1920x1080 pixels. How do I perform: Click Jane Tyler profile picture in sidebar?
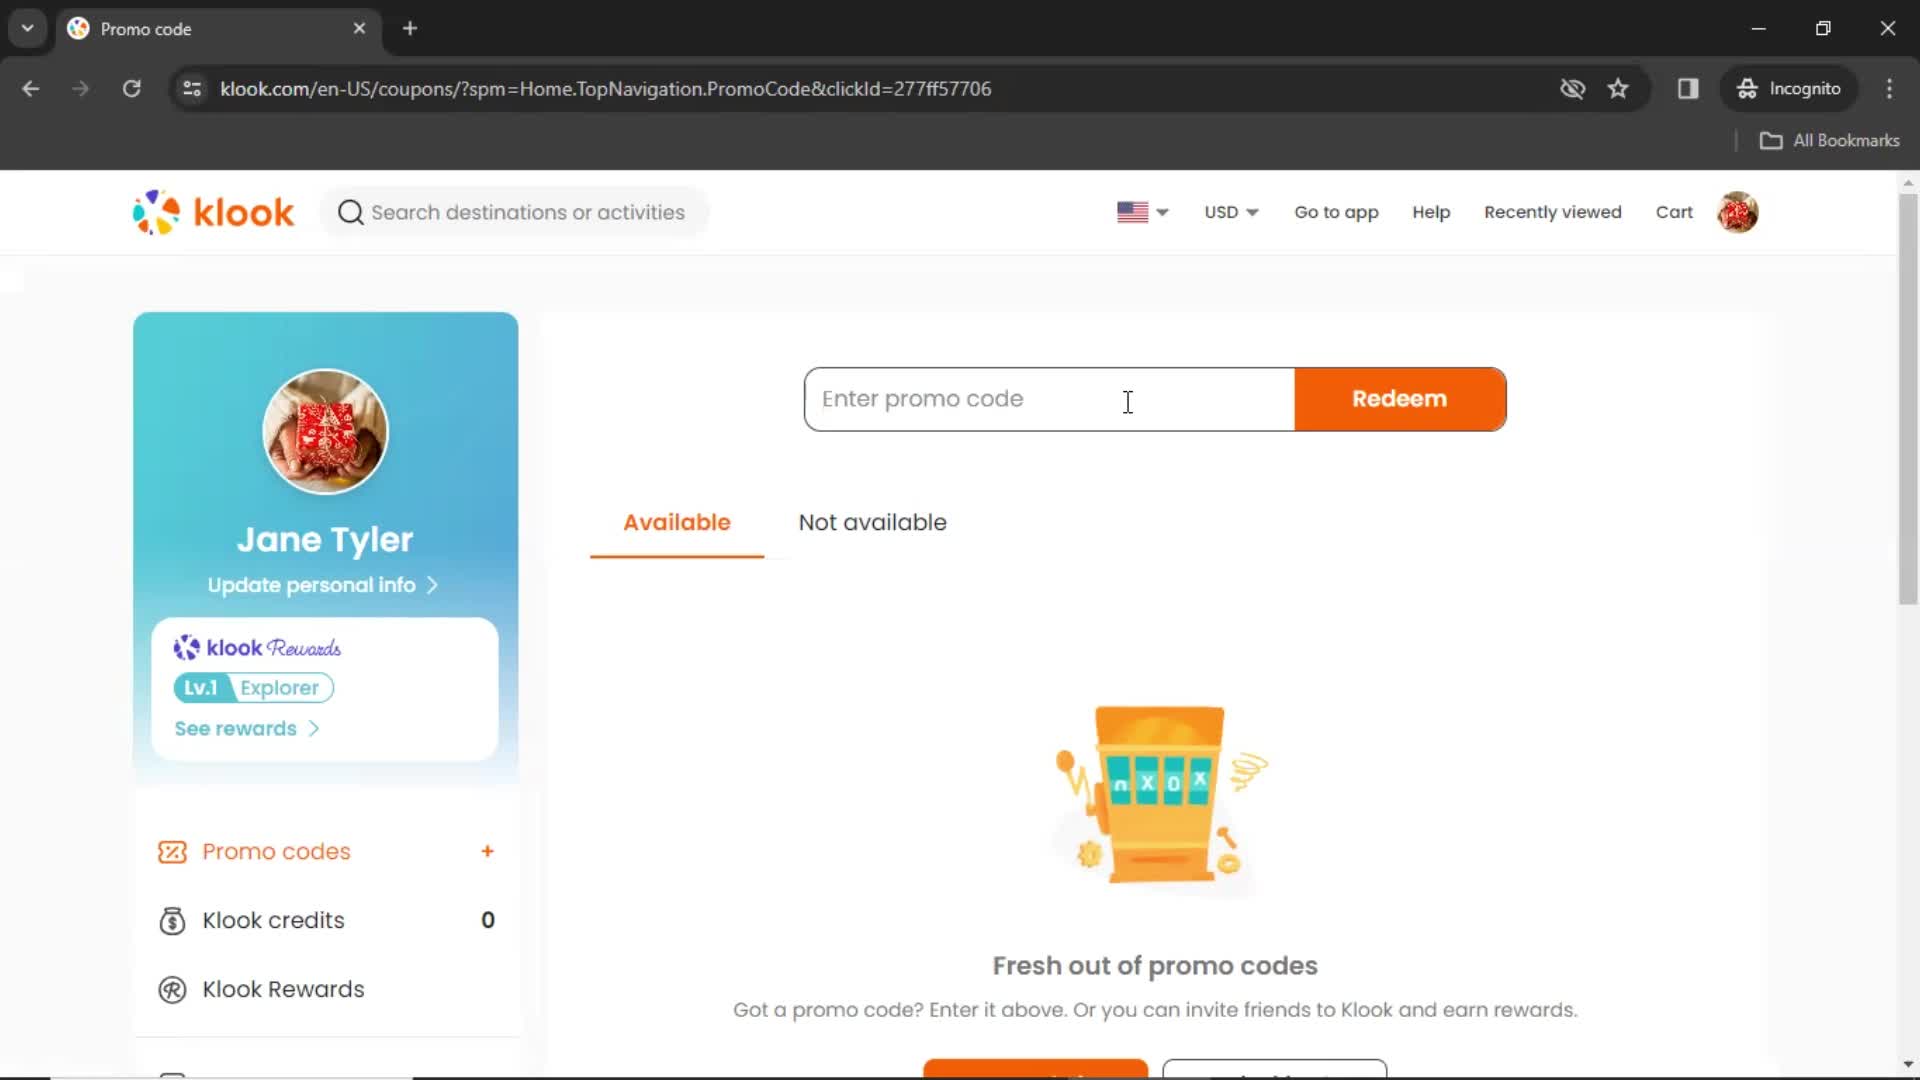coord(325,432)
